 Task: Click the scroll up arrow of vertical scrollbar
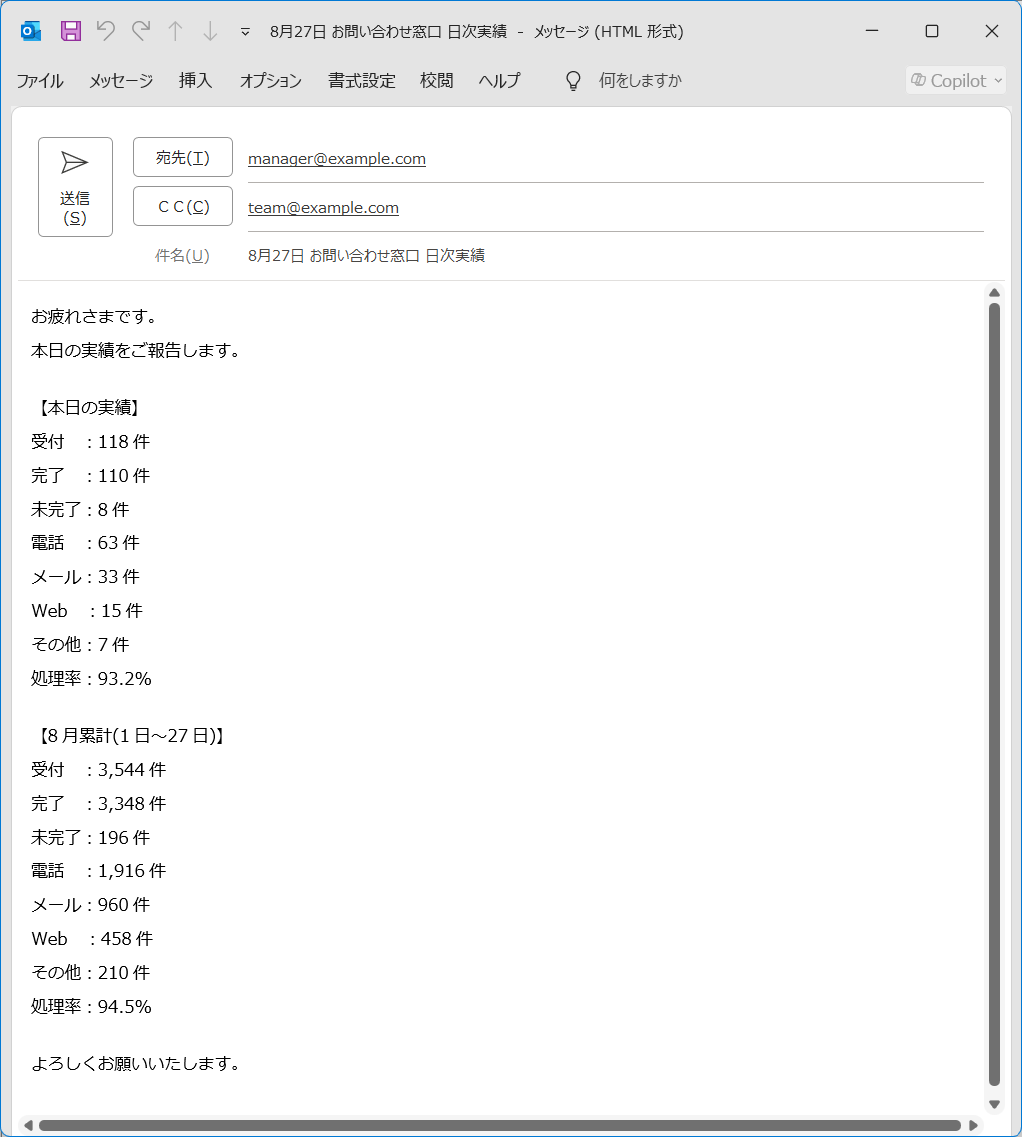(x=994, y=293)
